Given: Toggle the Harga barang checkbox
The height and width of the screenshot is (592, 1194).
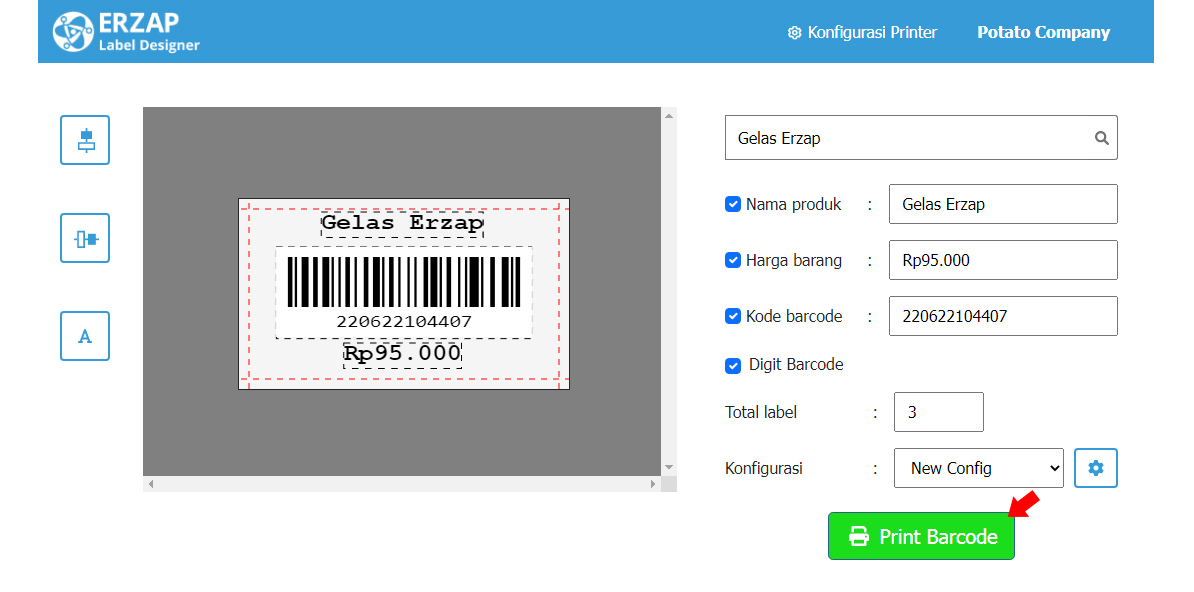Looking at the screenshot, I should pyautogui.click(x=733, y=261).
